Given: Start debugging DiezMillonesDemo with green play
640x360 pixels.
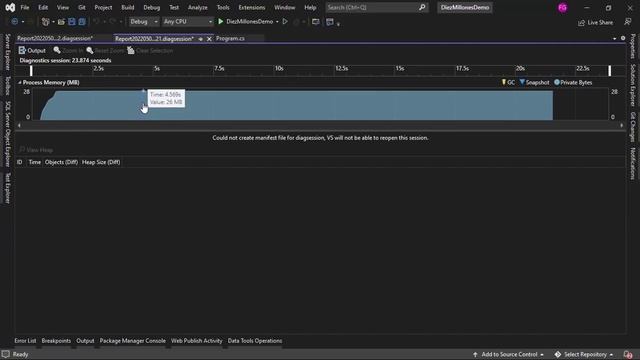Looking at the screenshot, I should [221, 22].
